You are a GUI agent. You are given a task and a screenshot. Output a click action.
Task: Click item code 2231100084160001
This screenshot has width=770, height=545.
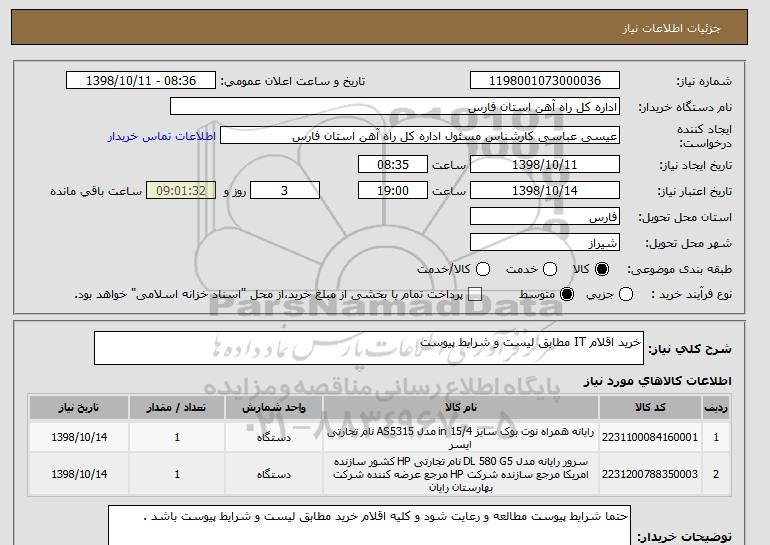point(650,437)
